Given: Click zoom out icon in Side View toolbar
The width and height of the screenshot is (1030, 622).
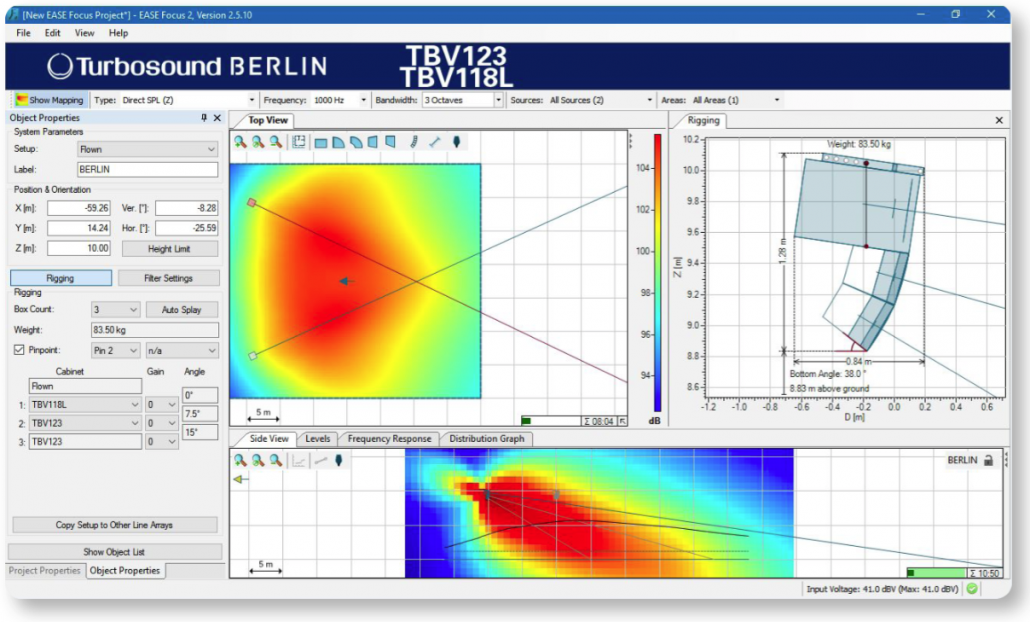Looking at the screenshot, I should click(276, 460).
